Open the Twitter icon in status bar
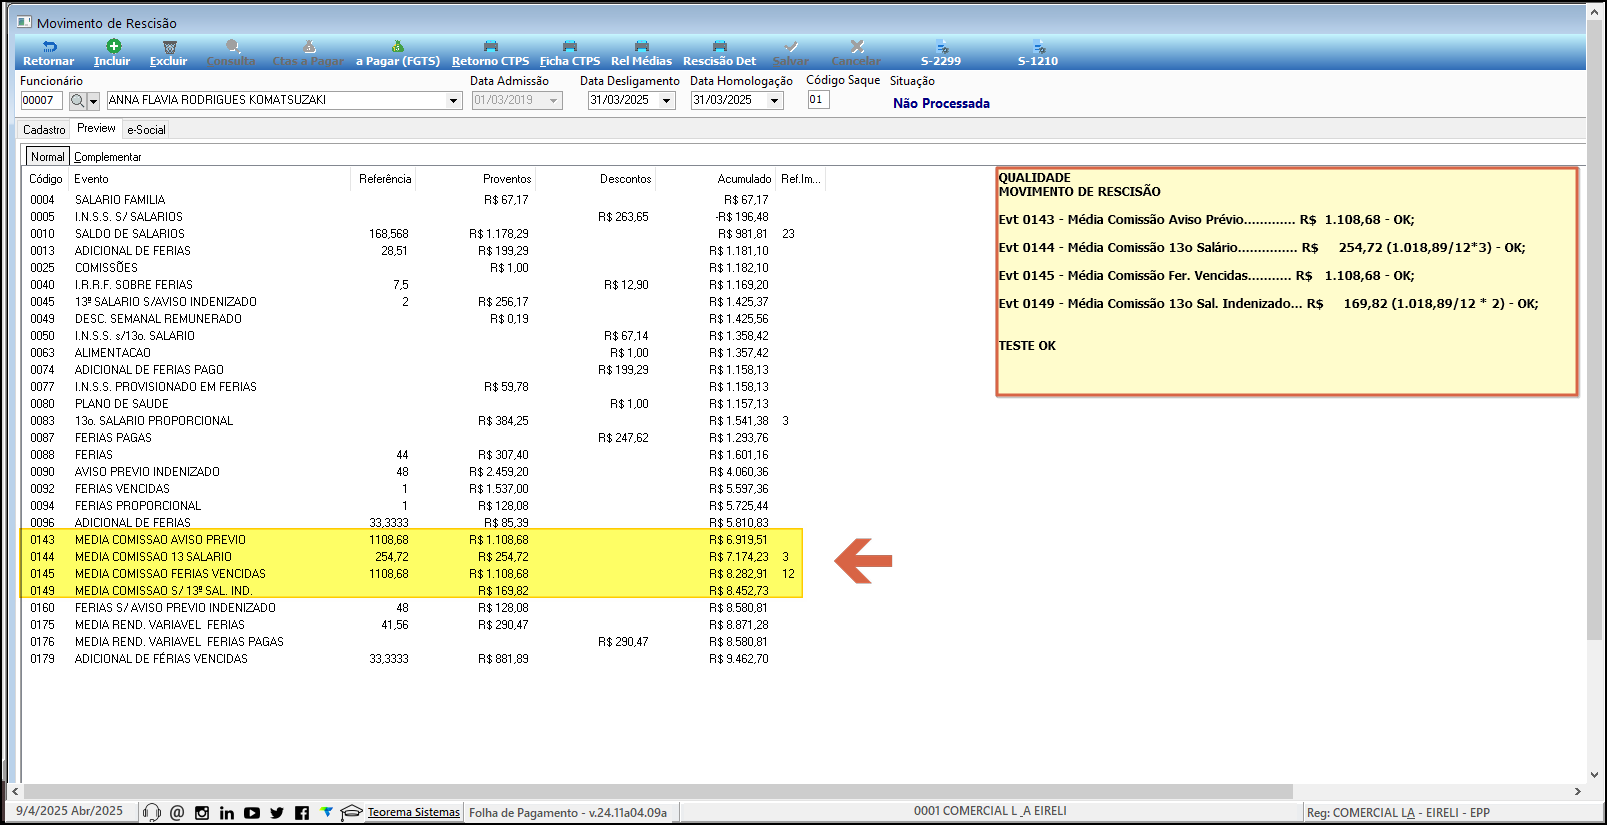The width and height of the screenshot is (1607, 825). [277, 813]
